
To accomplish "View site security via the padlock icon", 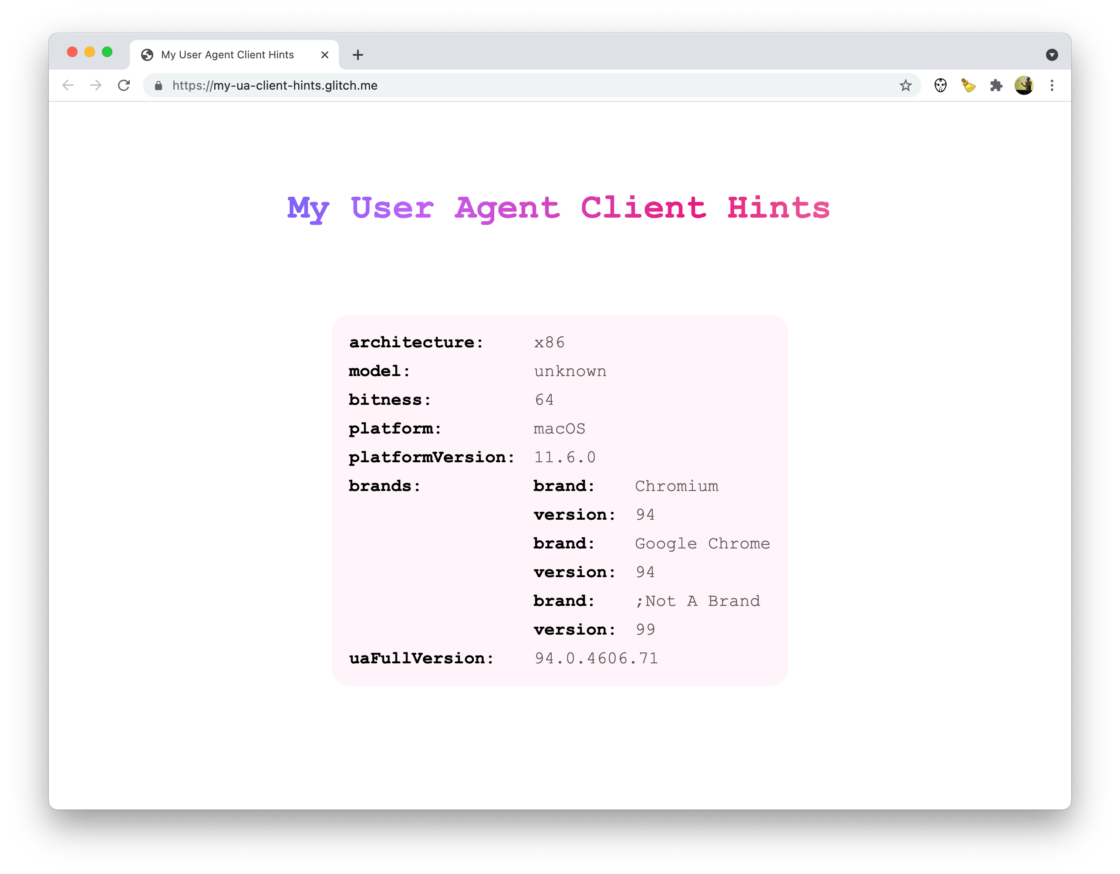I will pos(157,85).
